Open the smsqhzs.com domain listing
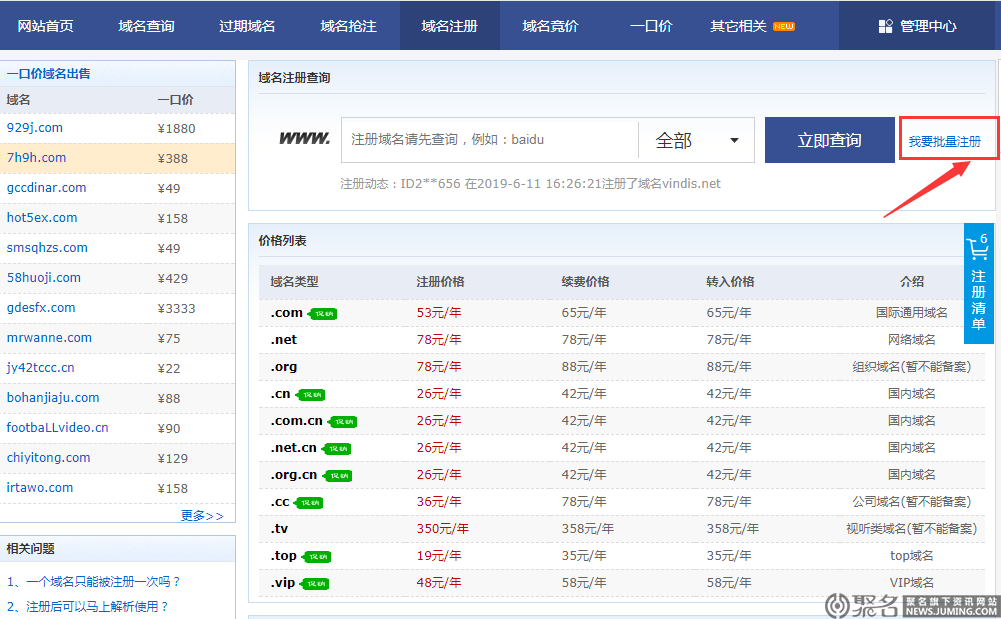 [x=47, y=248]
